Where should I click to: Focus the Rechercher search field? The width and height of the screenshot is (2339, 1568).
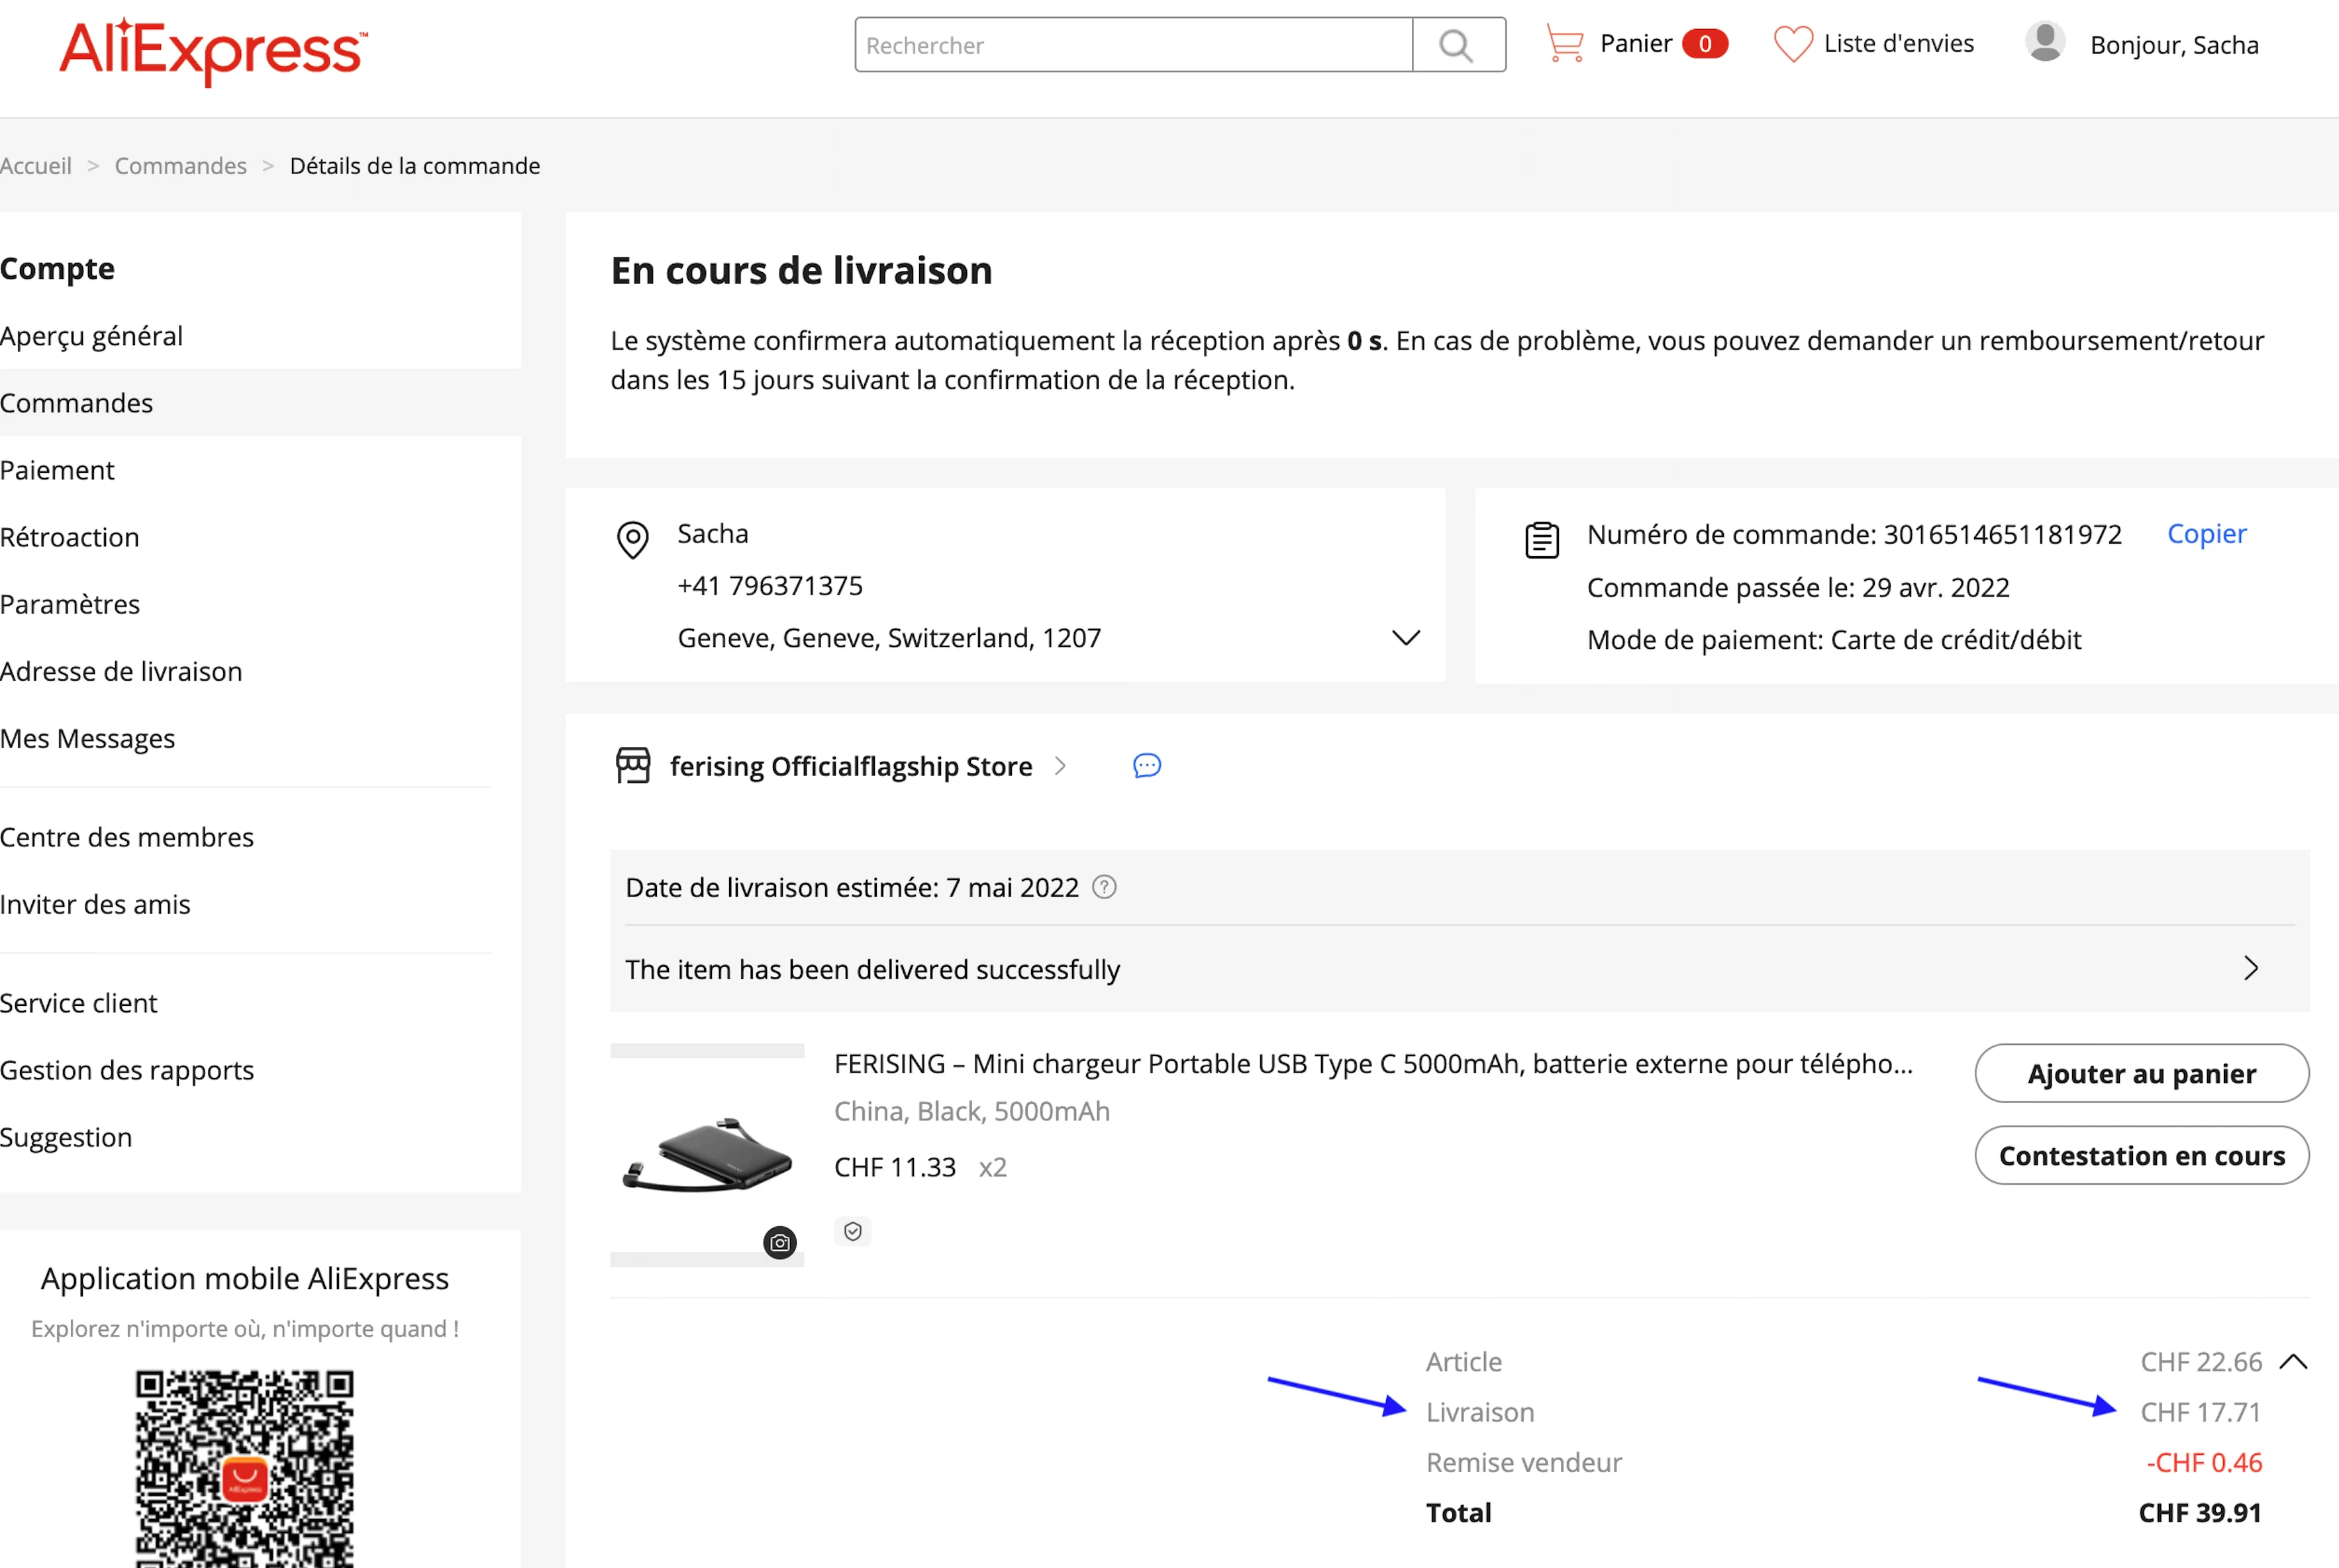(x=1132, y=45)
